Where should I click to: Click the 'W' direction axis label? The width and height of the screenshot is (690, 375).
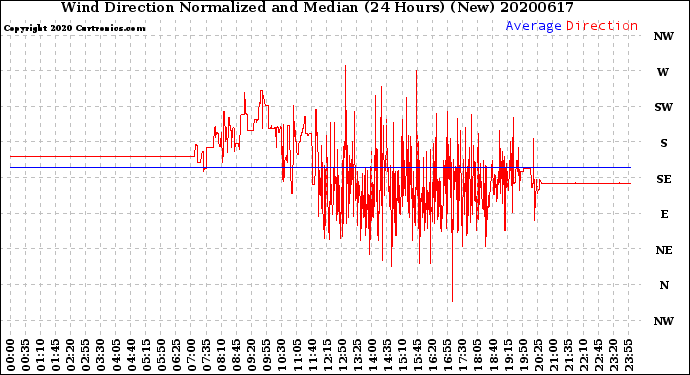tap(663, 72)
